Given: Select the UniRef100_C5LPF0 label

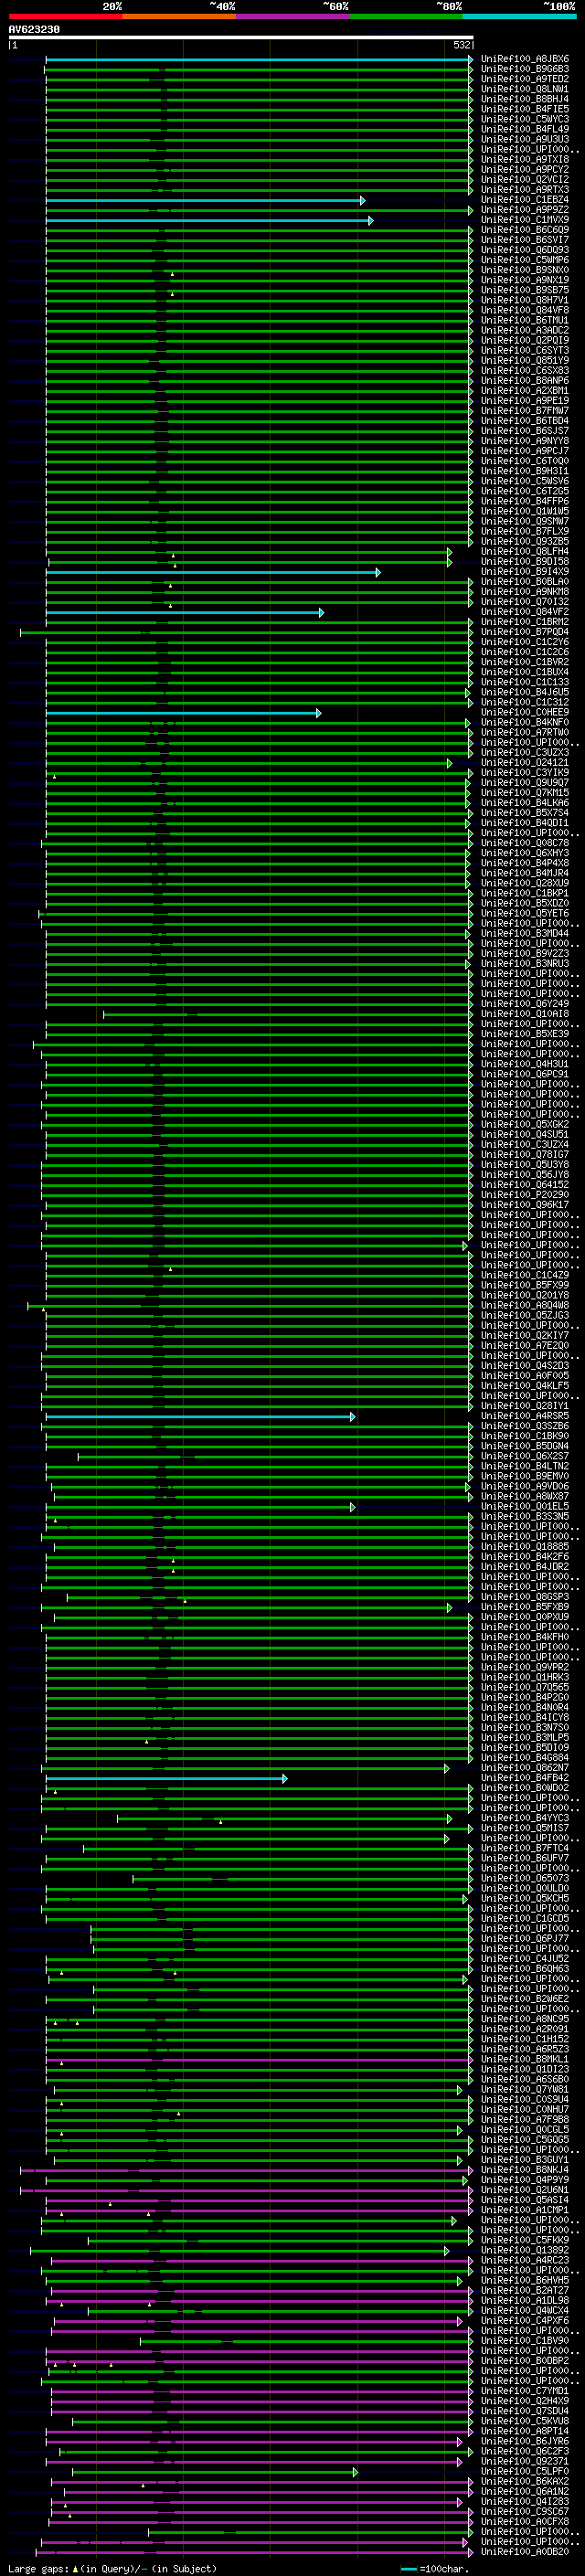Looking at the screenshot, I should (525, 2472).
